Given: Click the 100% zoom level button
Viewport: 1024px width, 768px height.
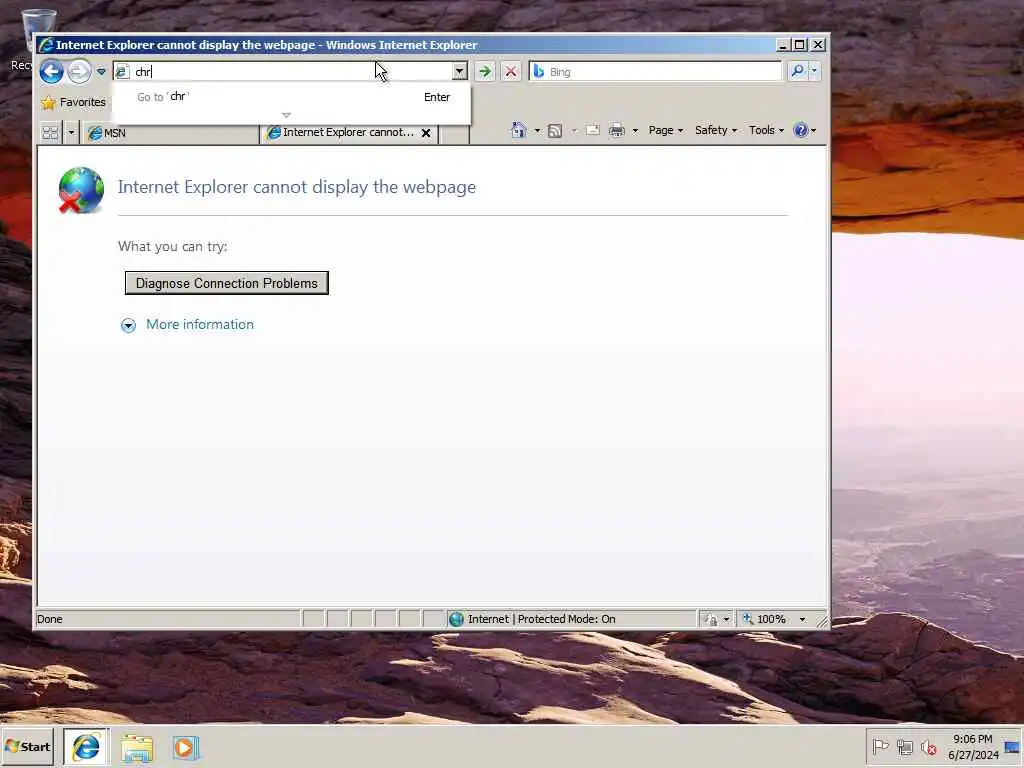Looking at the screenshot, I should pos(765,619).
